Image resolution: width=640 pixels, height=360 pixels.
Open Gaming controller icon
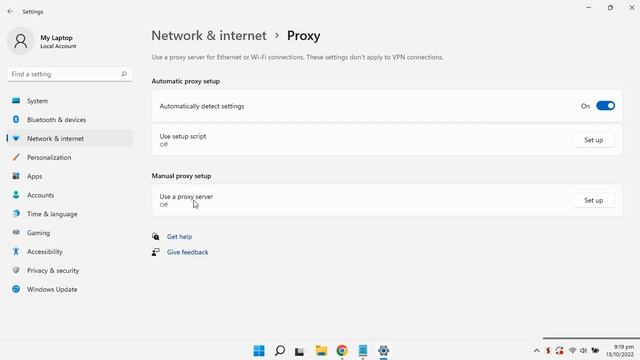(x=16, y=233)
